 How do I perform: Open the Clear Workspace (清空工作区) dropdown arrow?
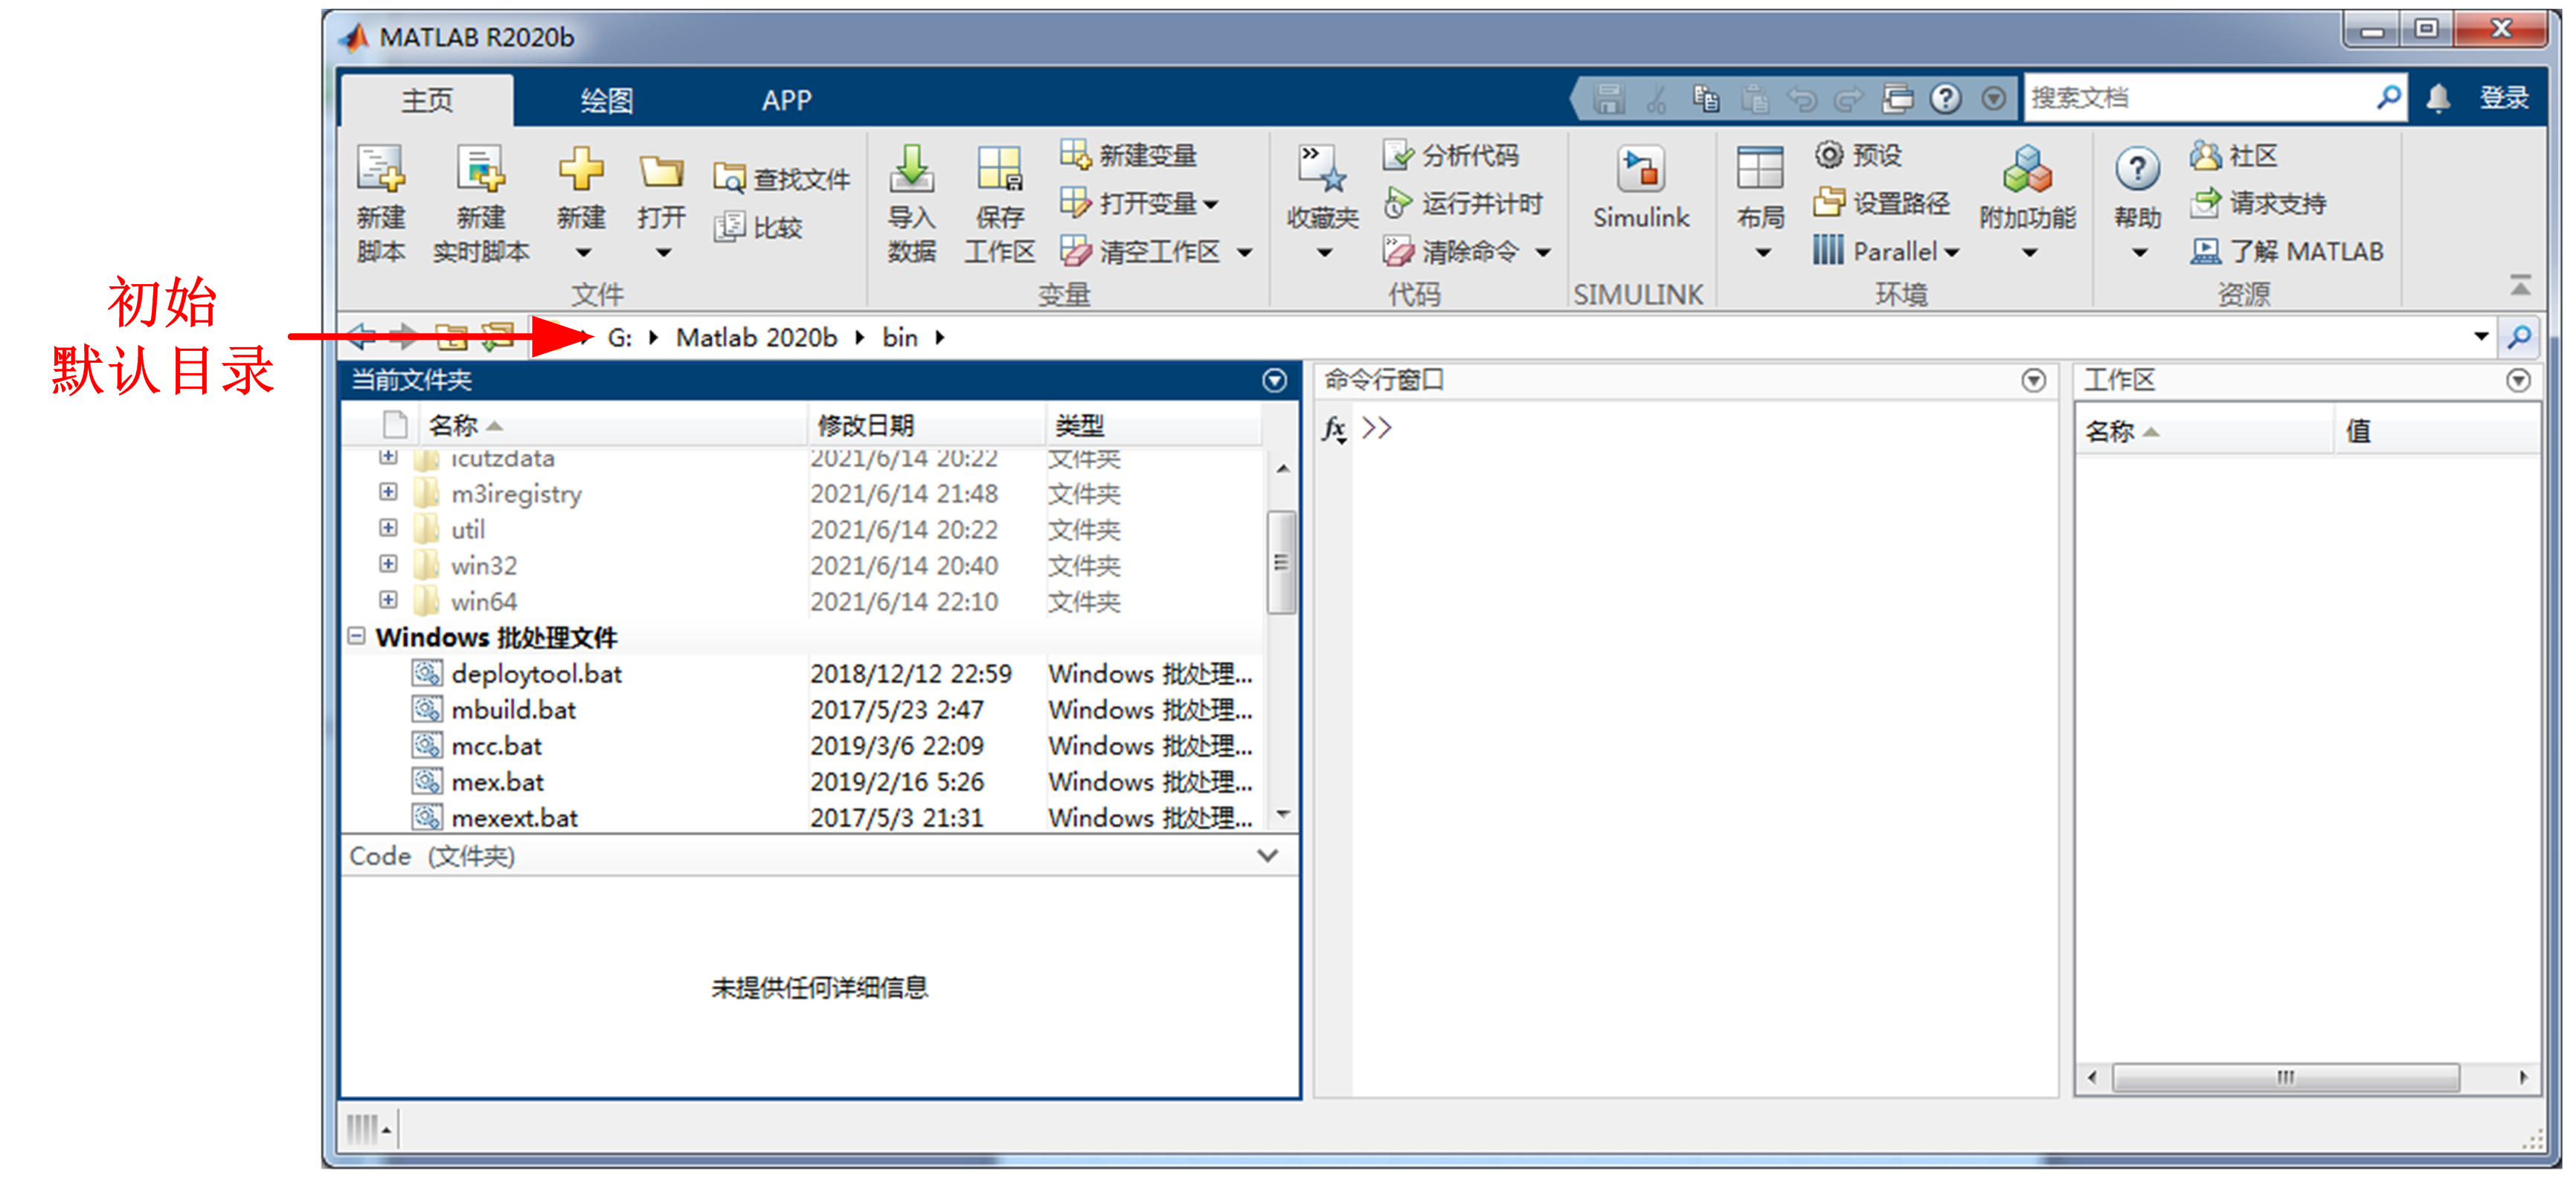coord(1244,252)
